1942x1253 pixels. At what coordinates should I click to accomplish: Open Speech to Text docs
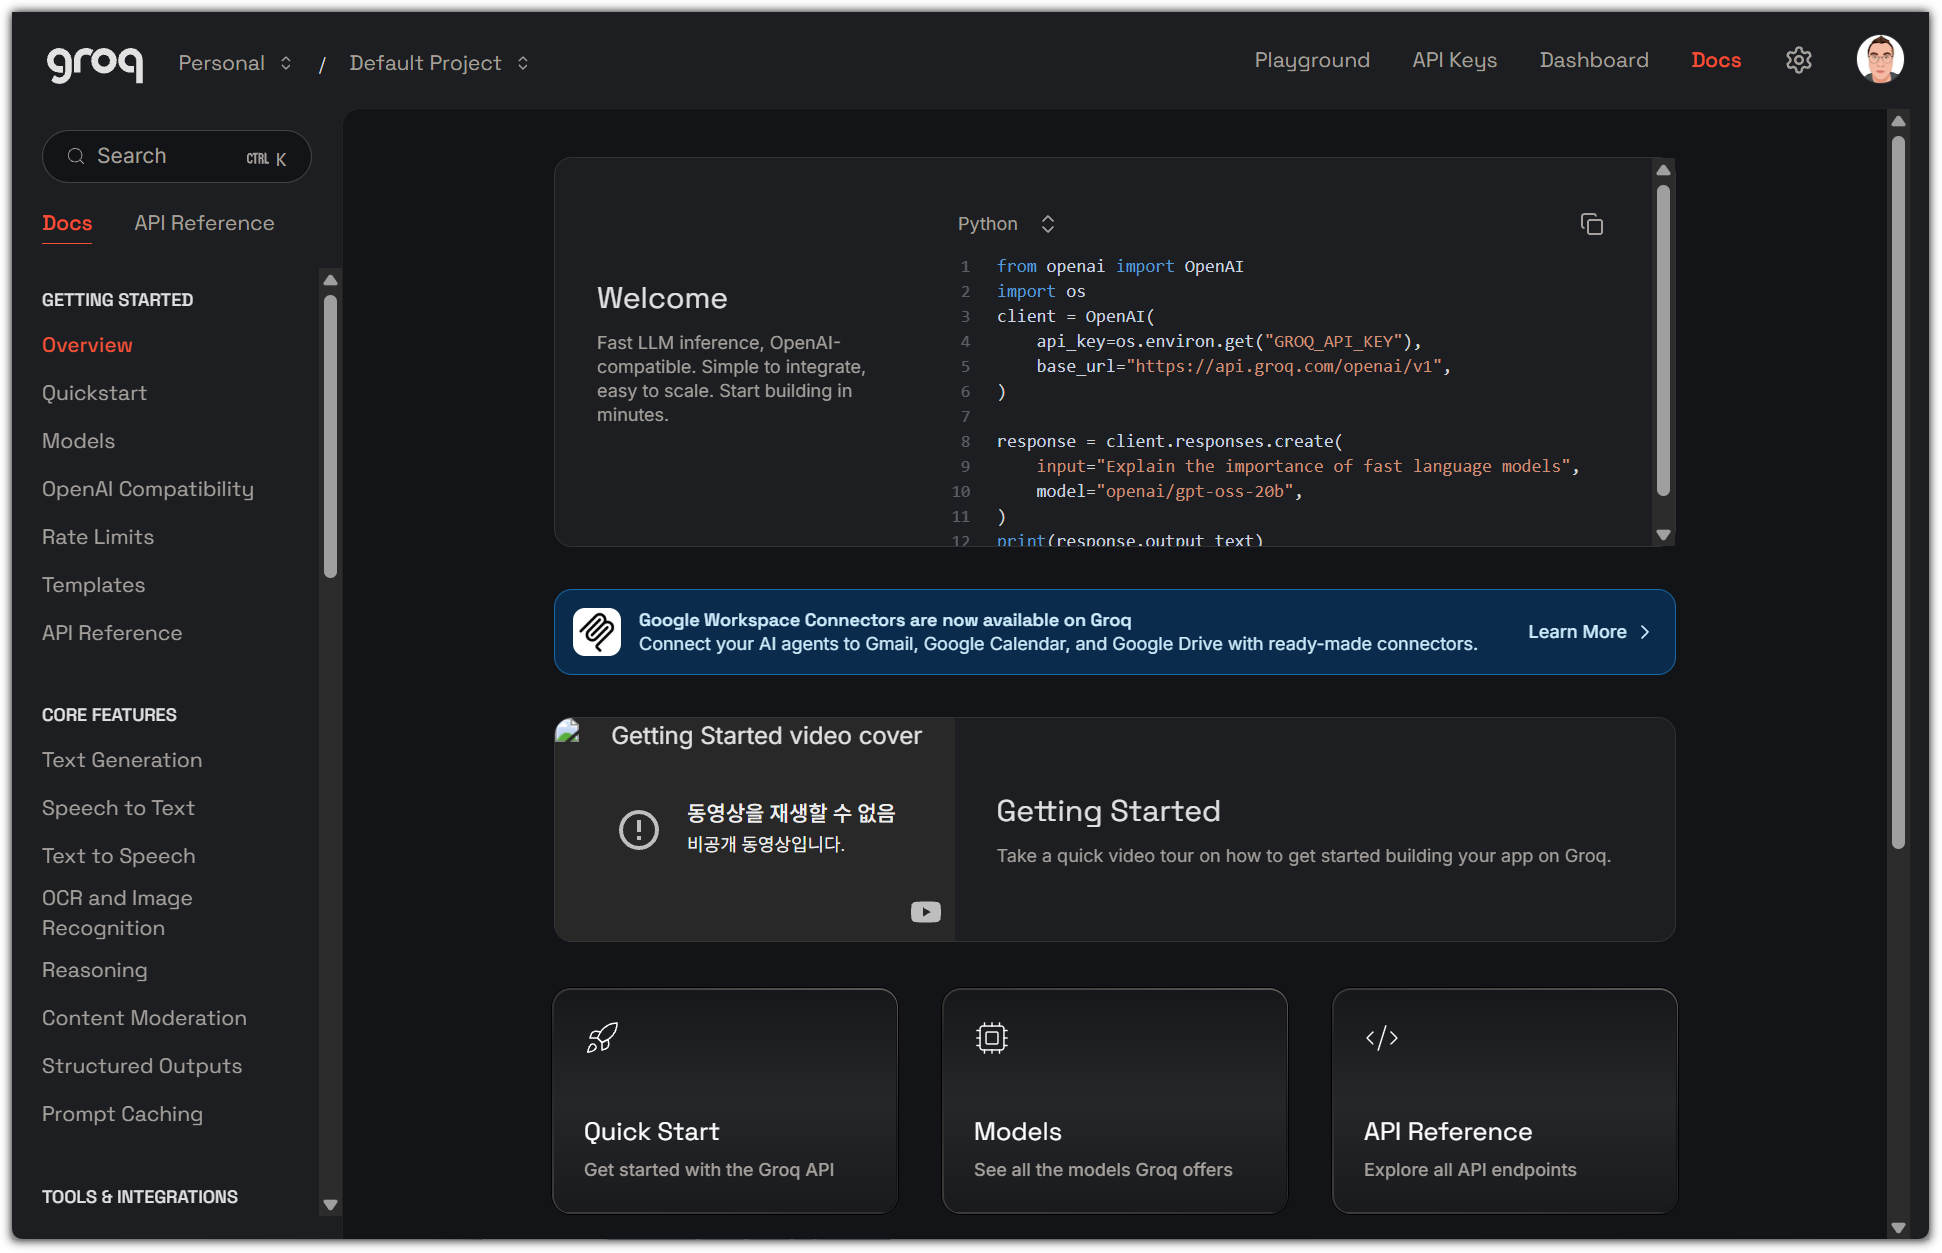(118, 808)
